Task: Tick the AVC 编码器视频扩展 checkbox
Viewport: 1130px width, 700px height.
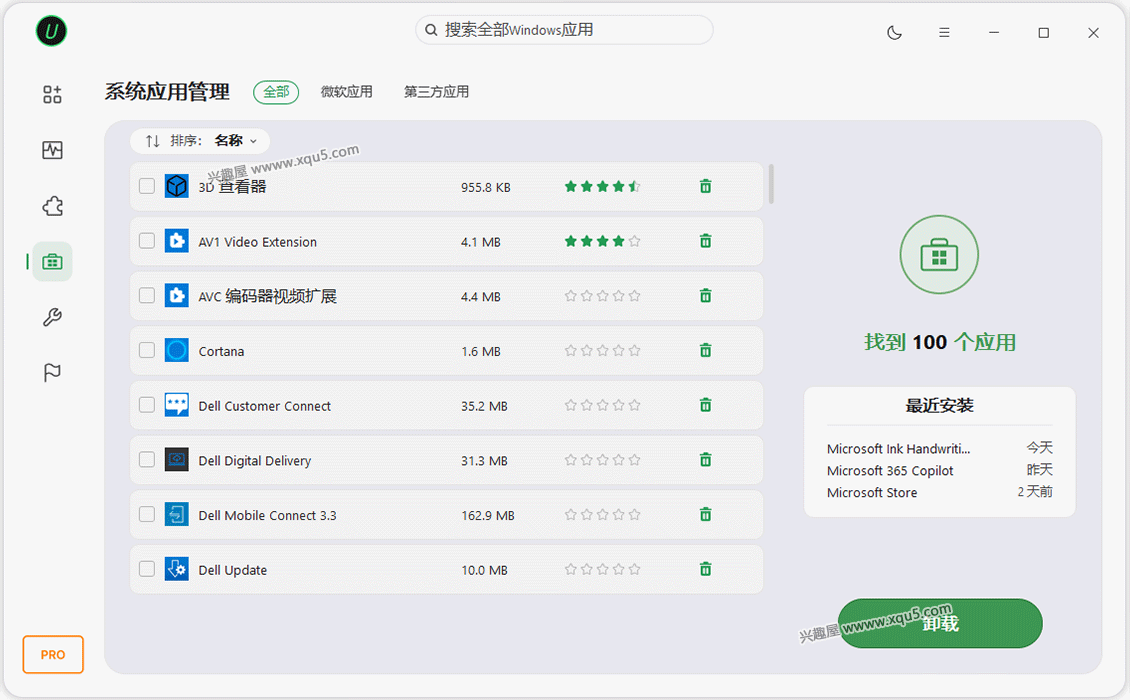Action: [x=147, y=296]
